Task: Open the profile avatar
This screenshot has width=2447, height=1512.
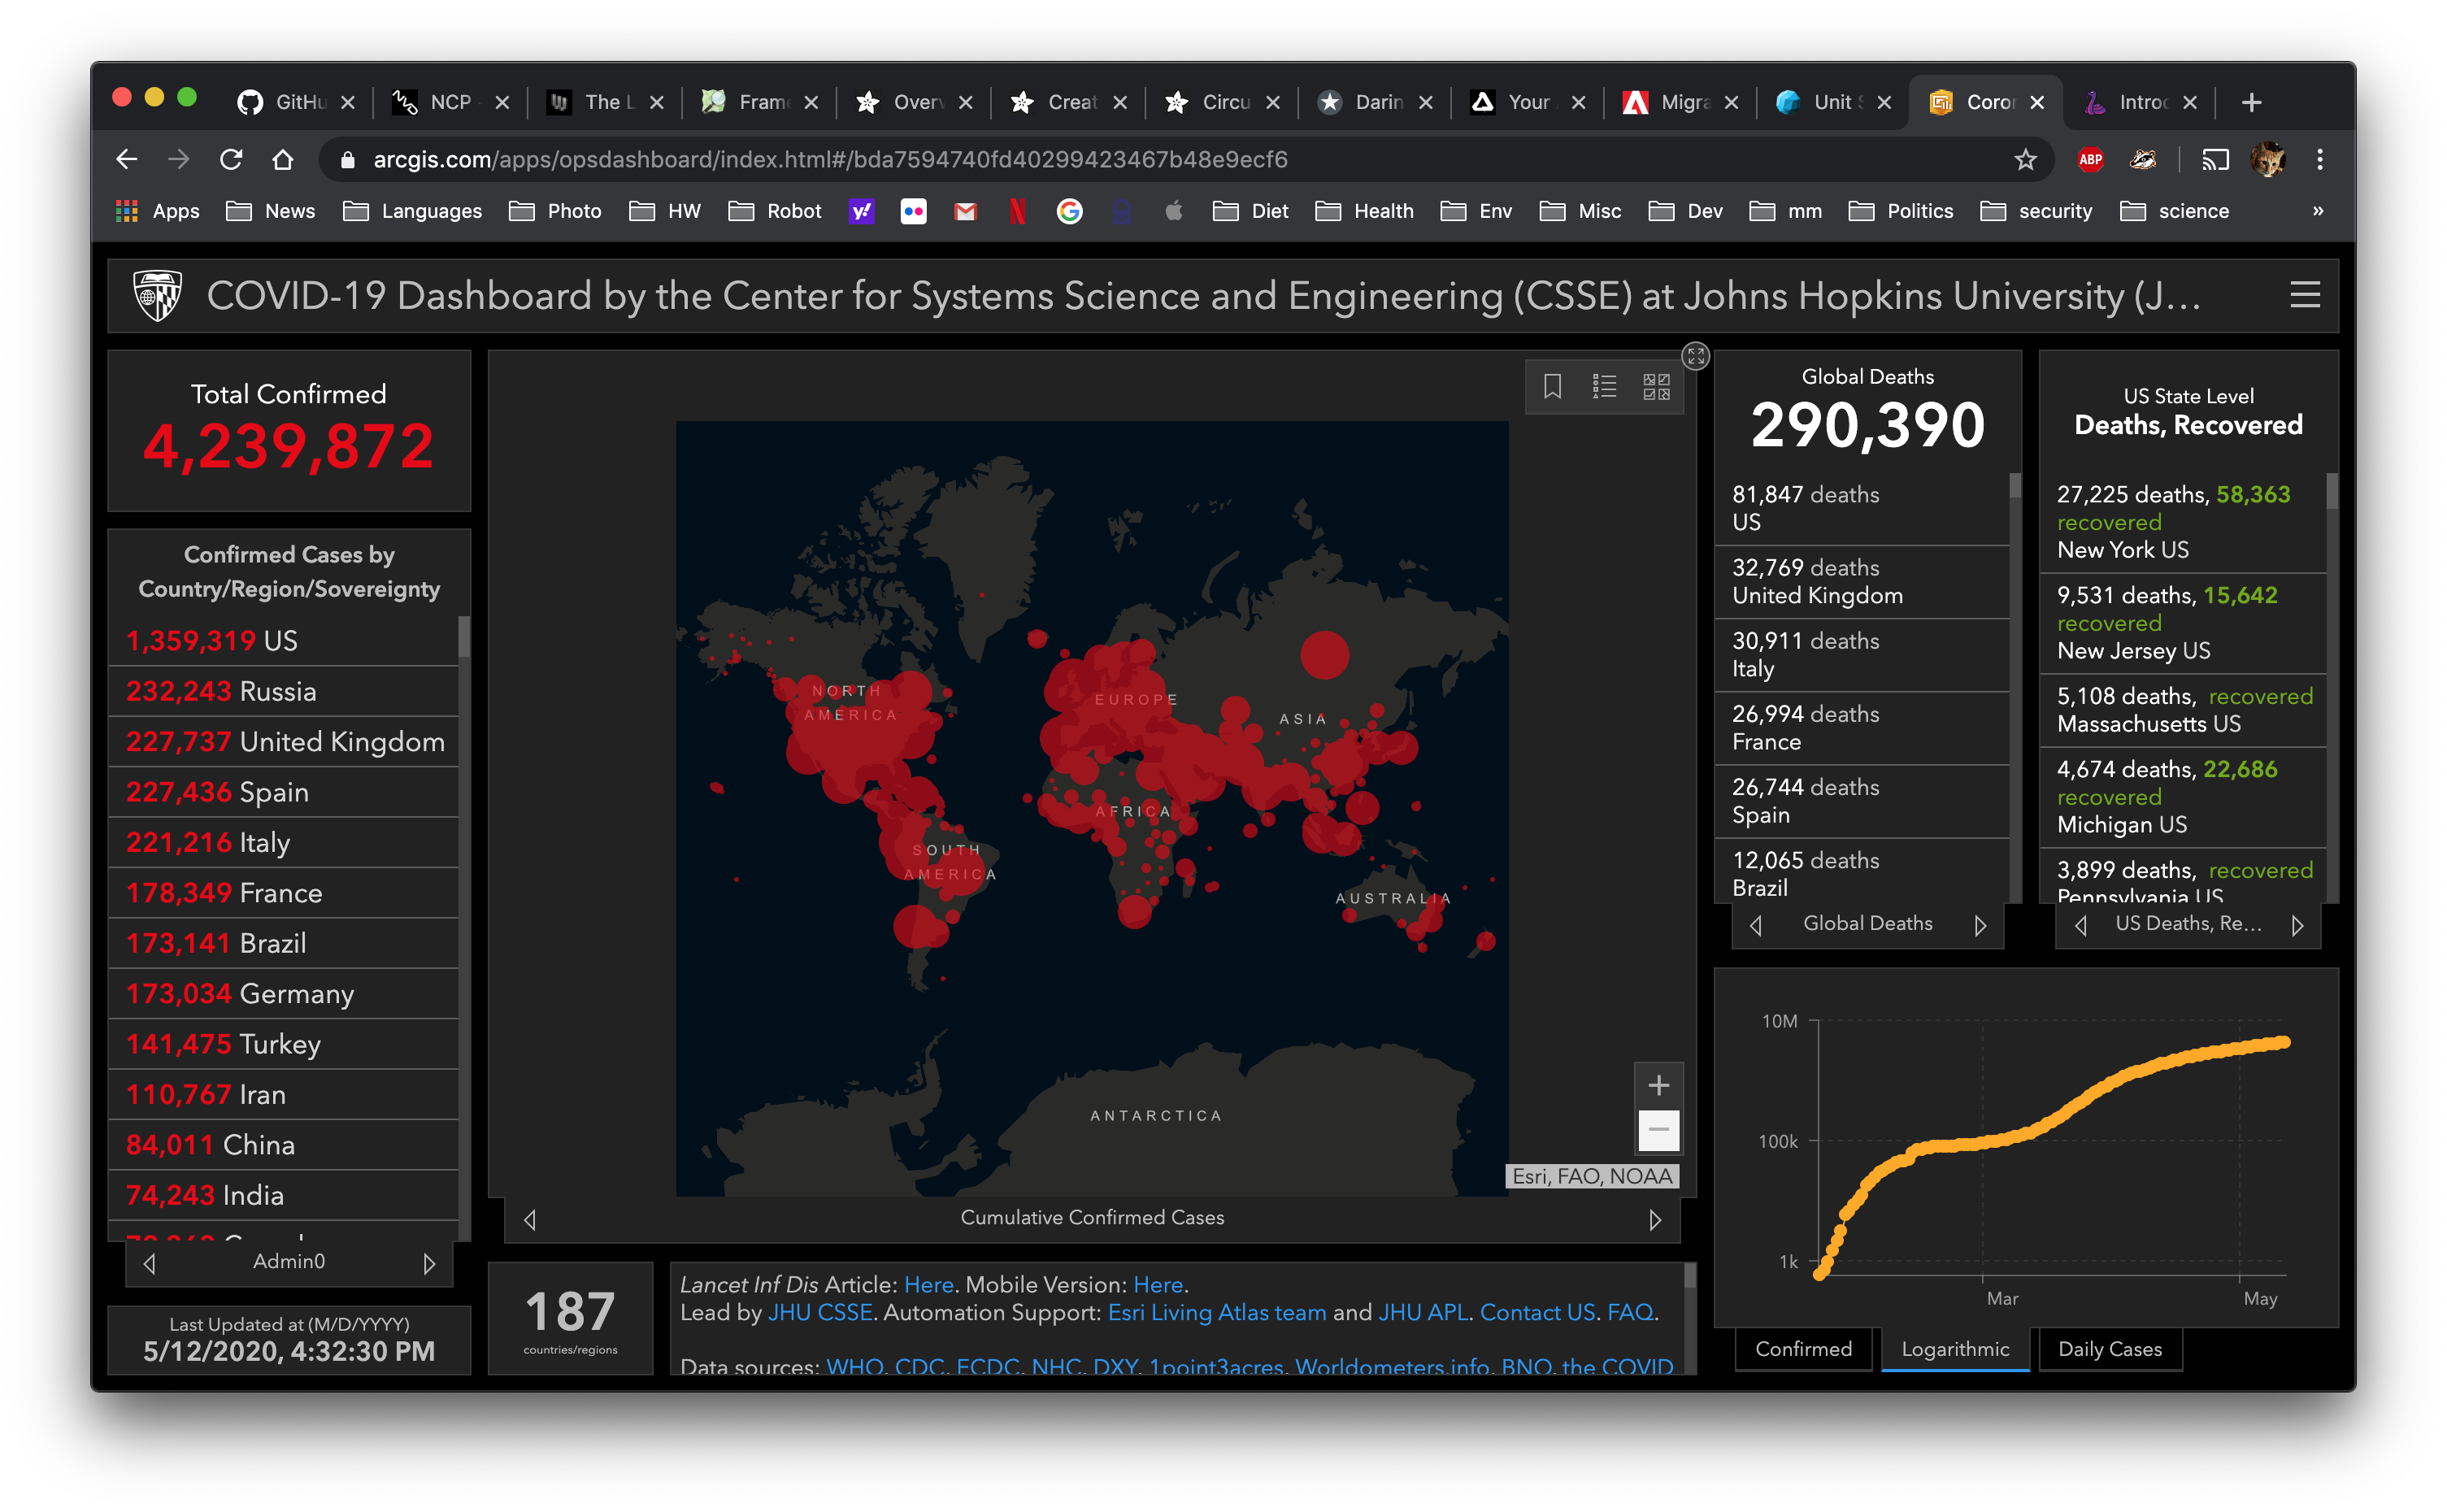Action: (2267, 159)
